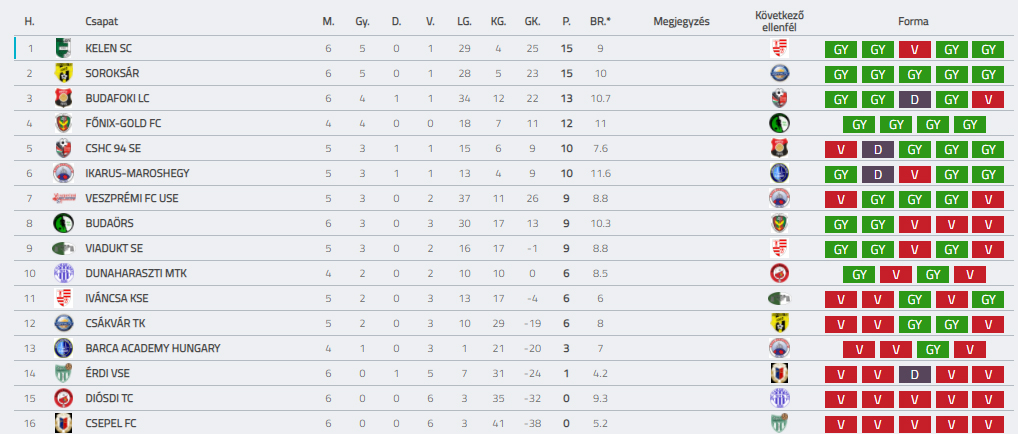
Task: Click the Soroksár team logo
Action: pyautogui.click(x=63, y=73)
